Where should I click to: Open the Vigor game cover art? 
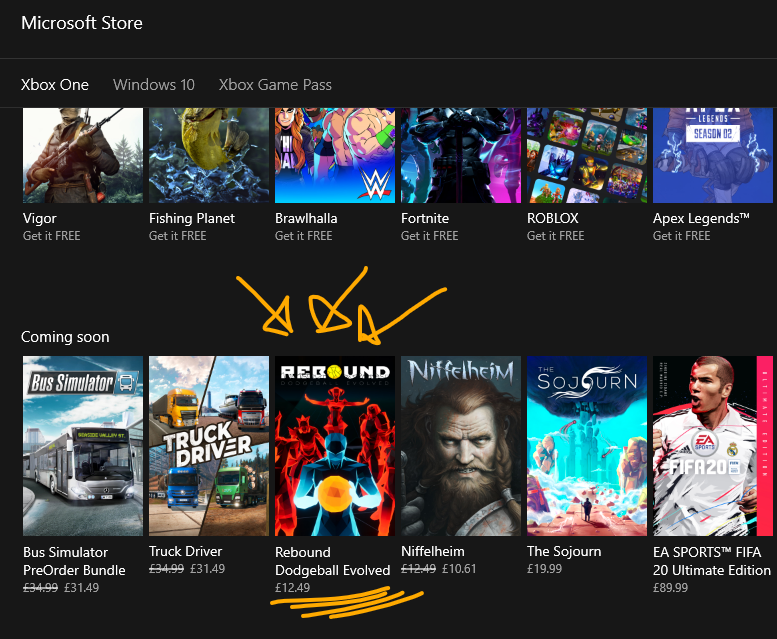(83, 156)
